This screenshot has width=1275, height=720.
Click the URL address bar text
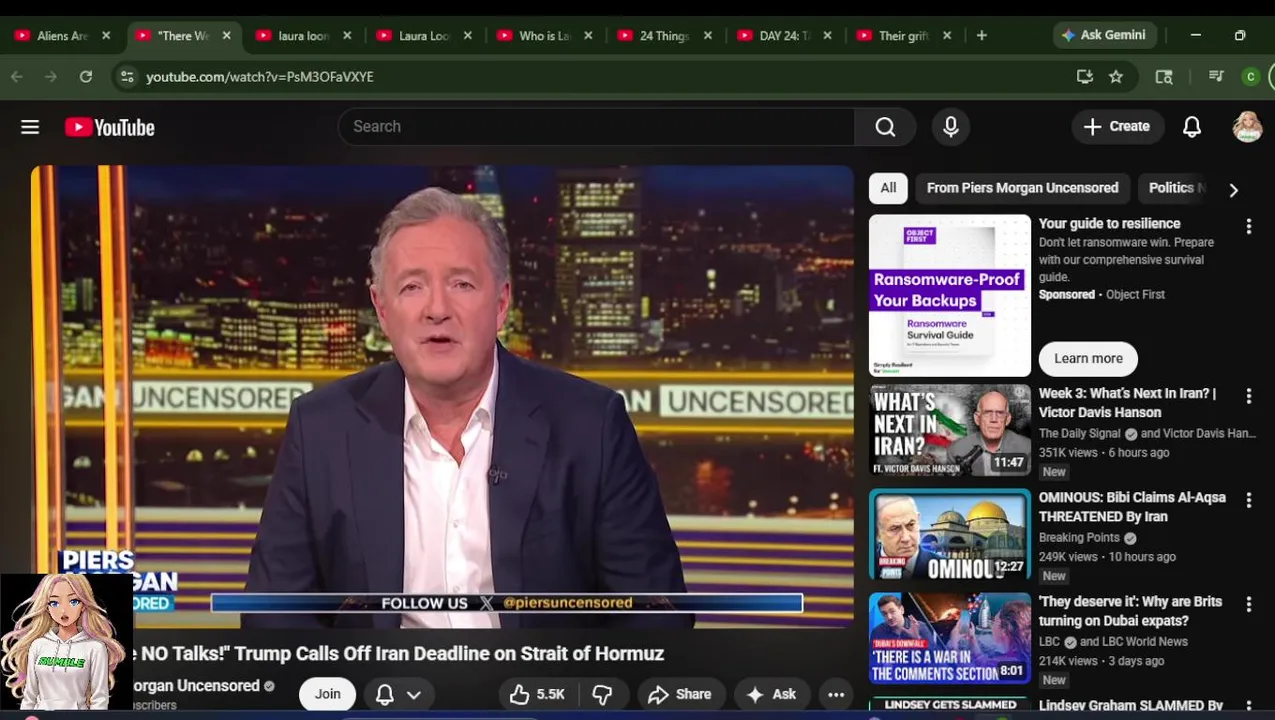coord(260,76)
